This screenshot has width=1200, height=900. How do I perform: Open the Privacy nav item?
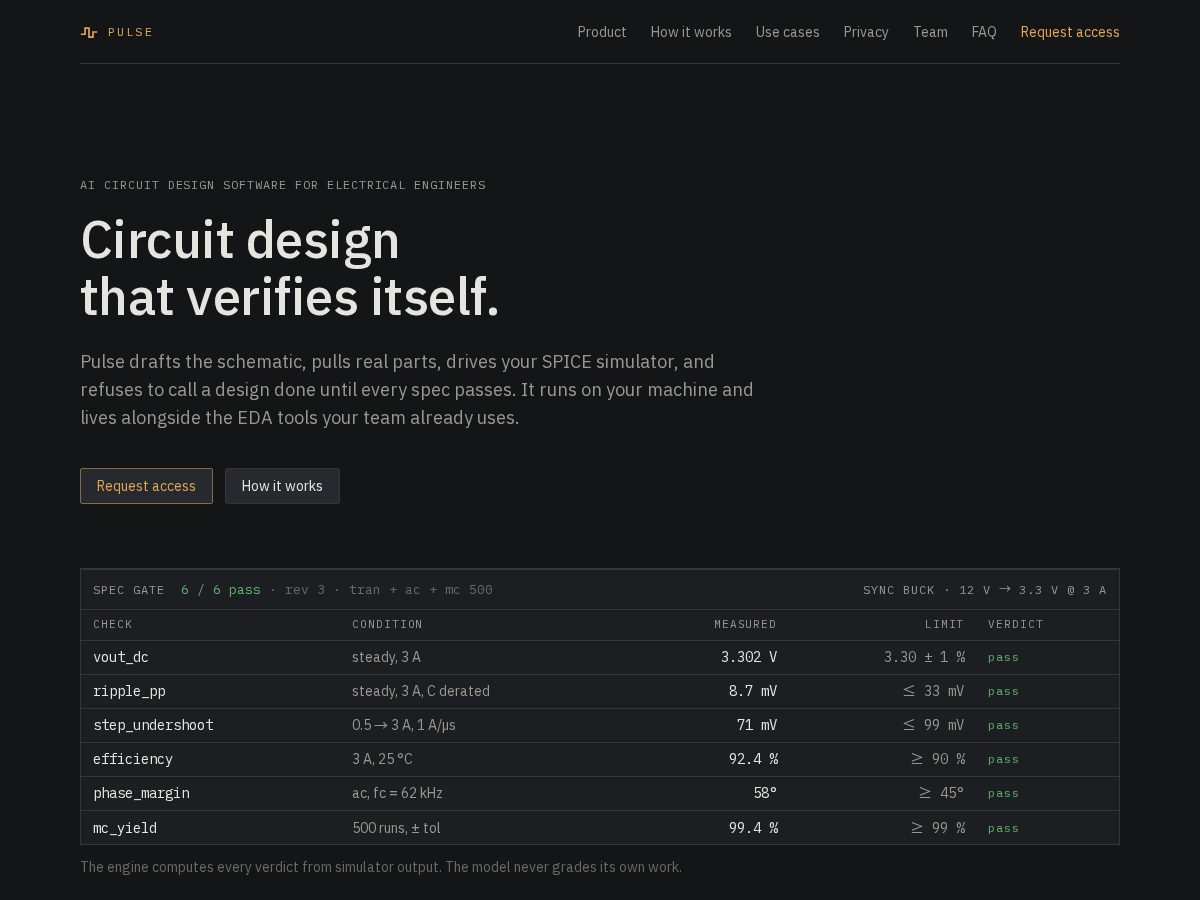866,32
